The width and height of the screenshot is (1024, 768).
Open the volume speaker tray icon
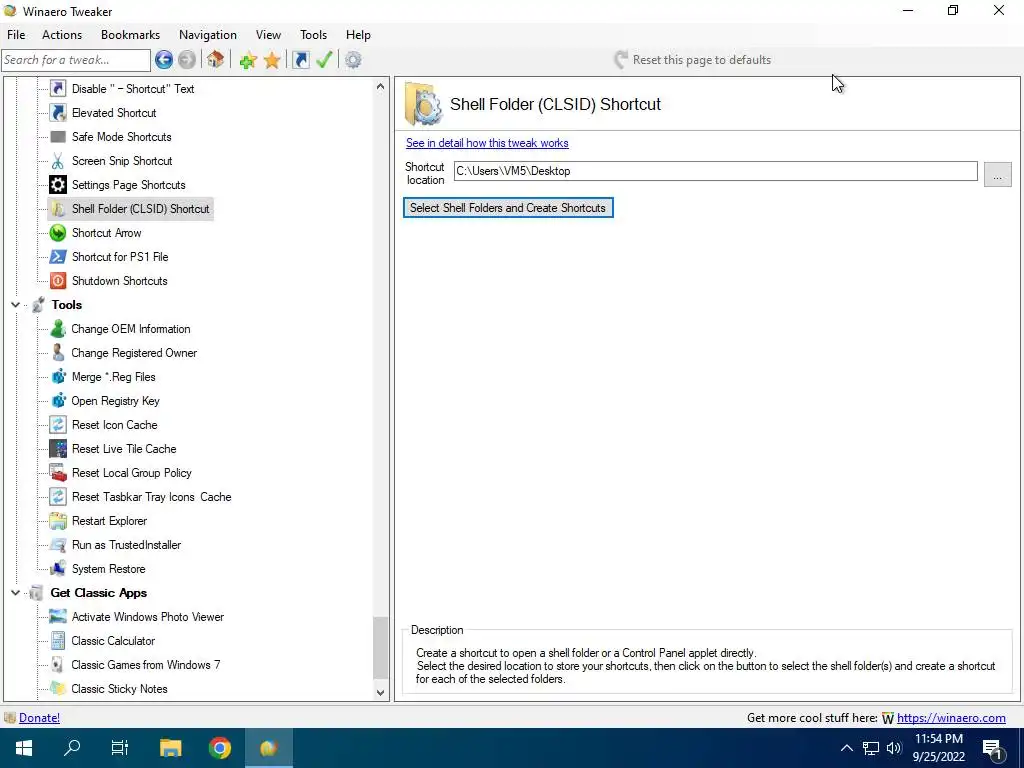[x=894, y=748]
